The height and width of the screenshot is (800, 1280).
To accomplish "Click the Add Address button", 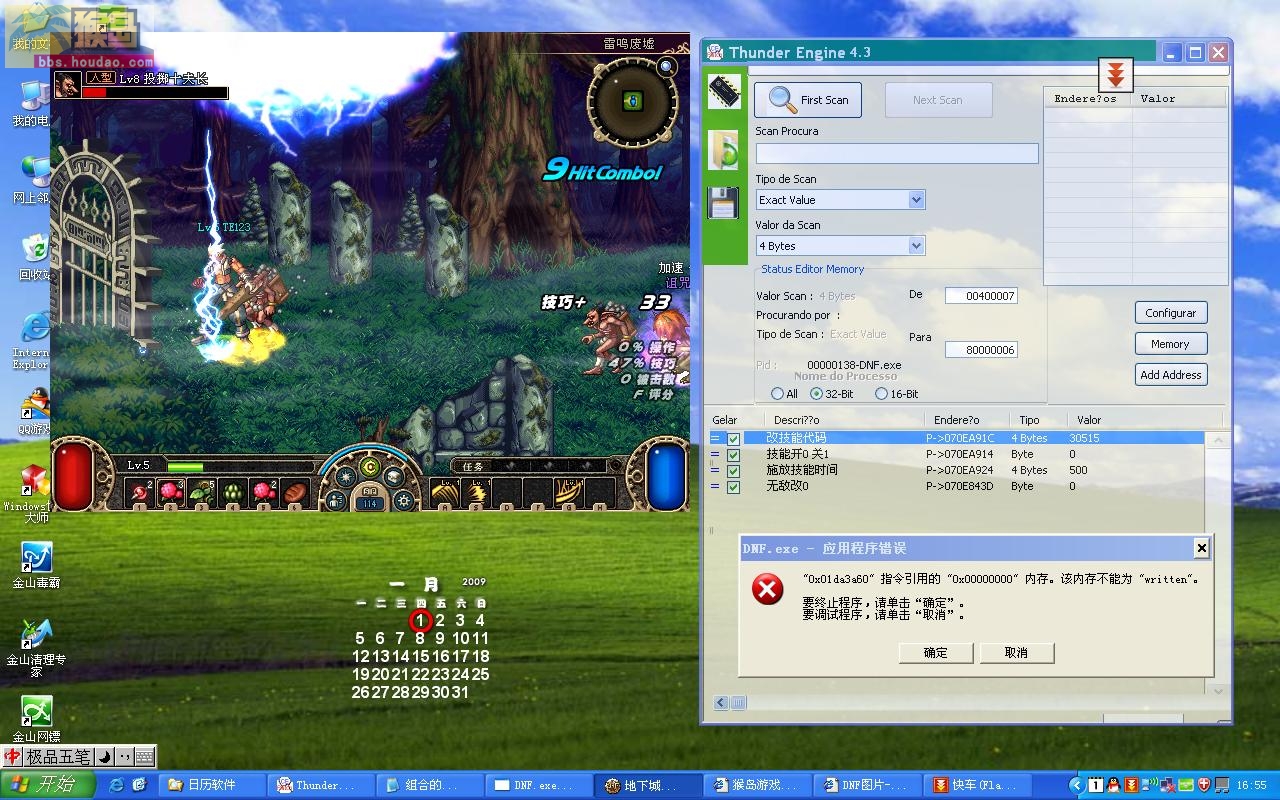I will 1171,375.
